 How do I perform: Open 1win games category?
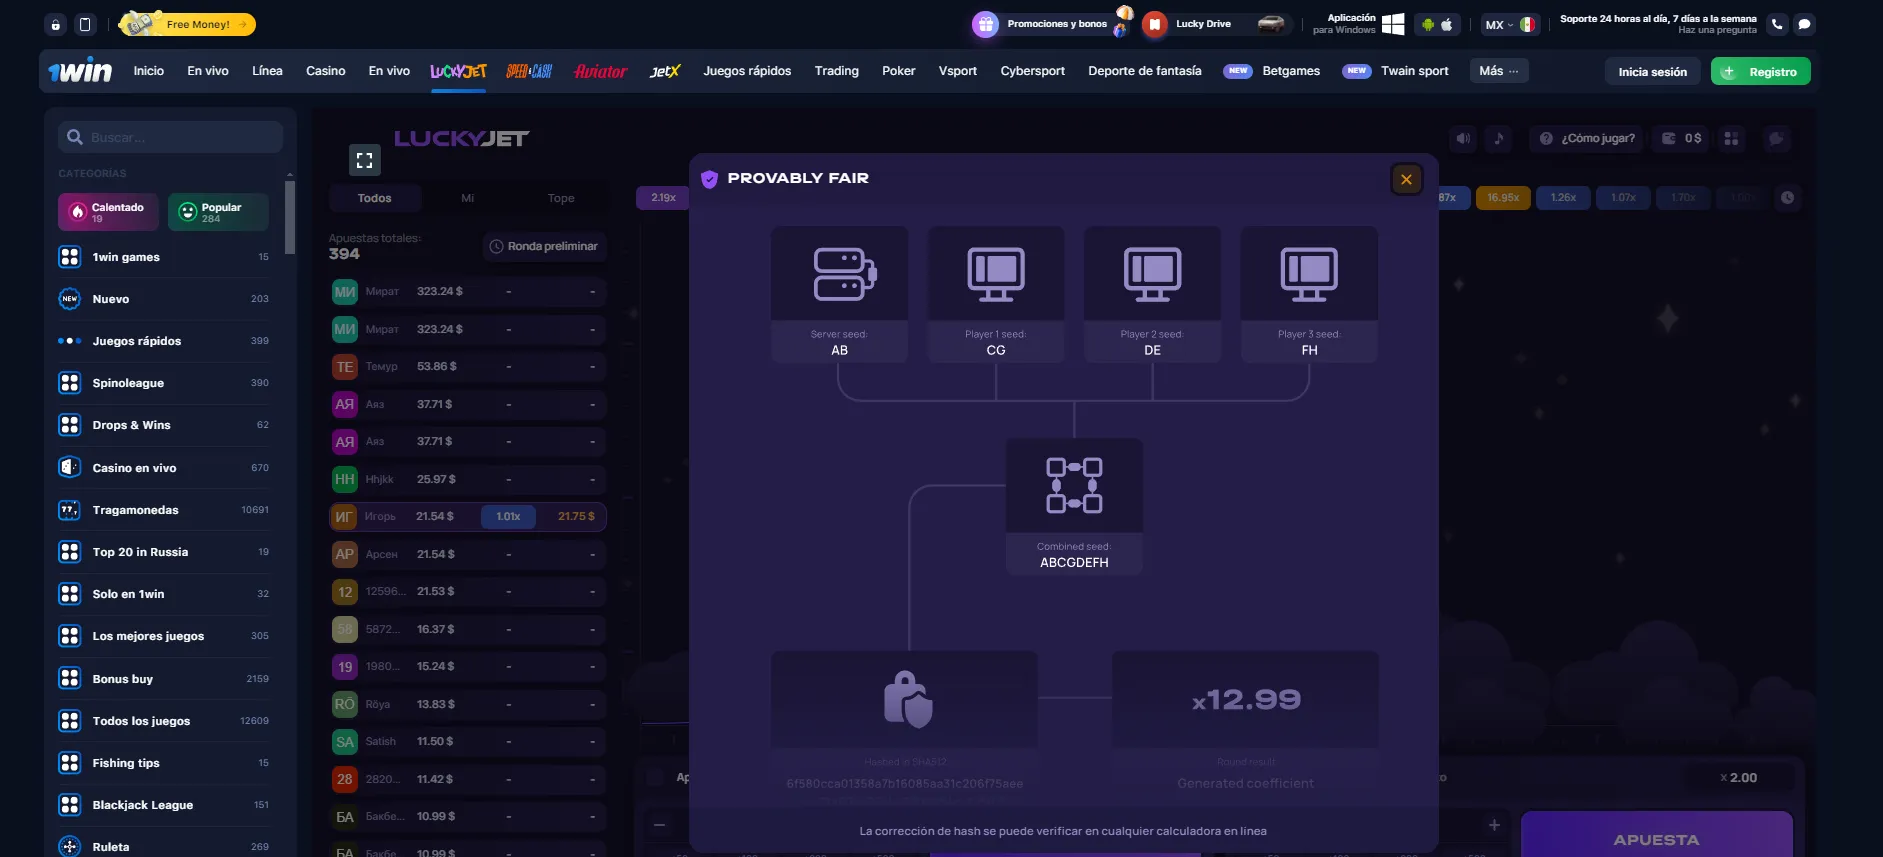click(x=165, y=257)
